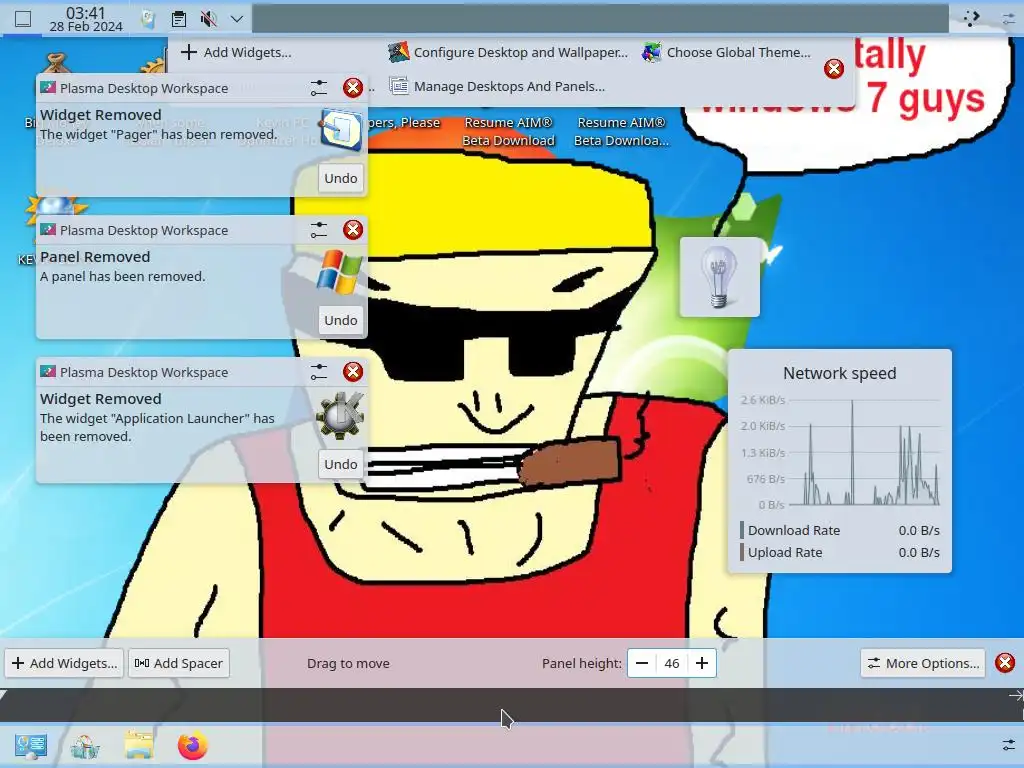Close the panel edit bar
This screenshot has width=1024, height=768.
point(1005,663)
